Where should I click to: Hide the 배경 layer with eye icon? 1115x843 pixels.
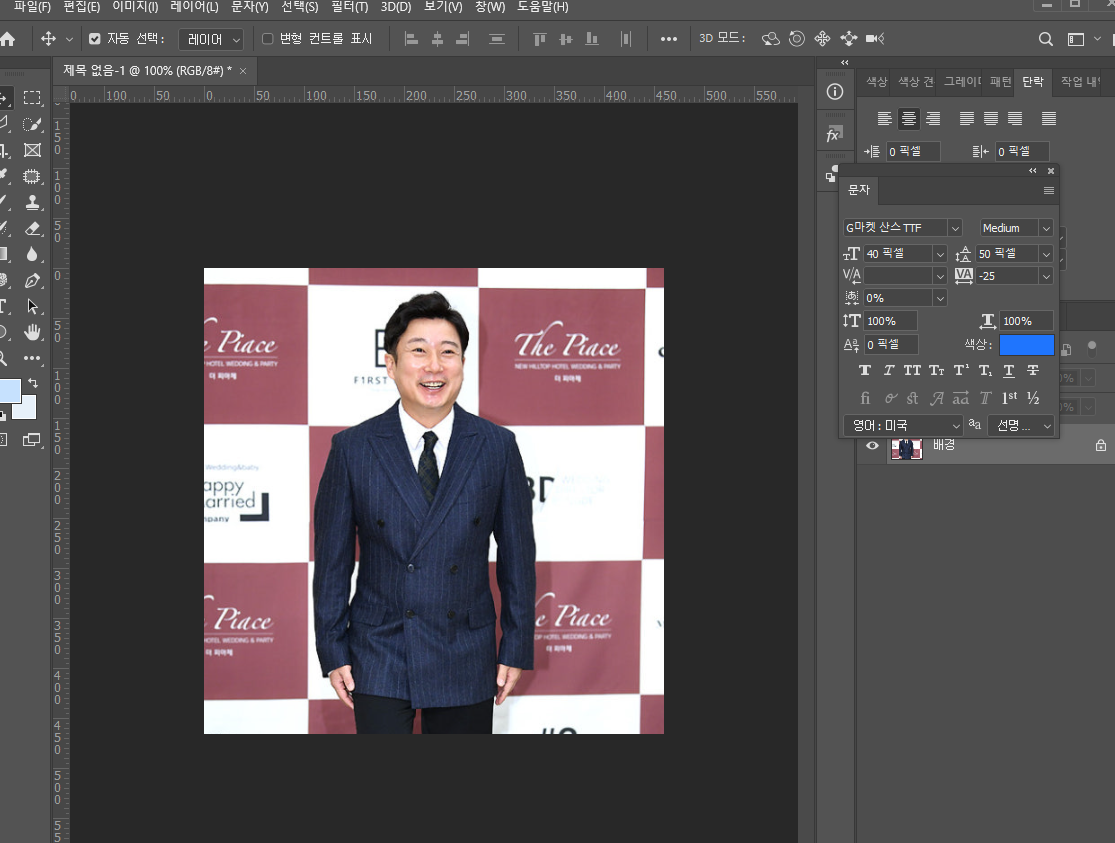(872, 446)
